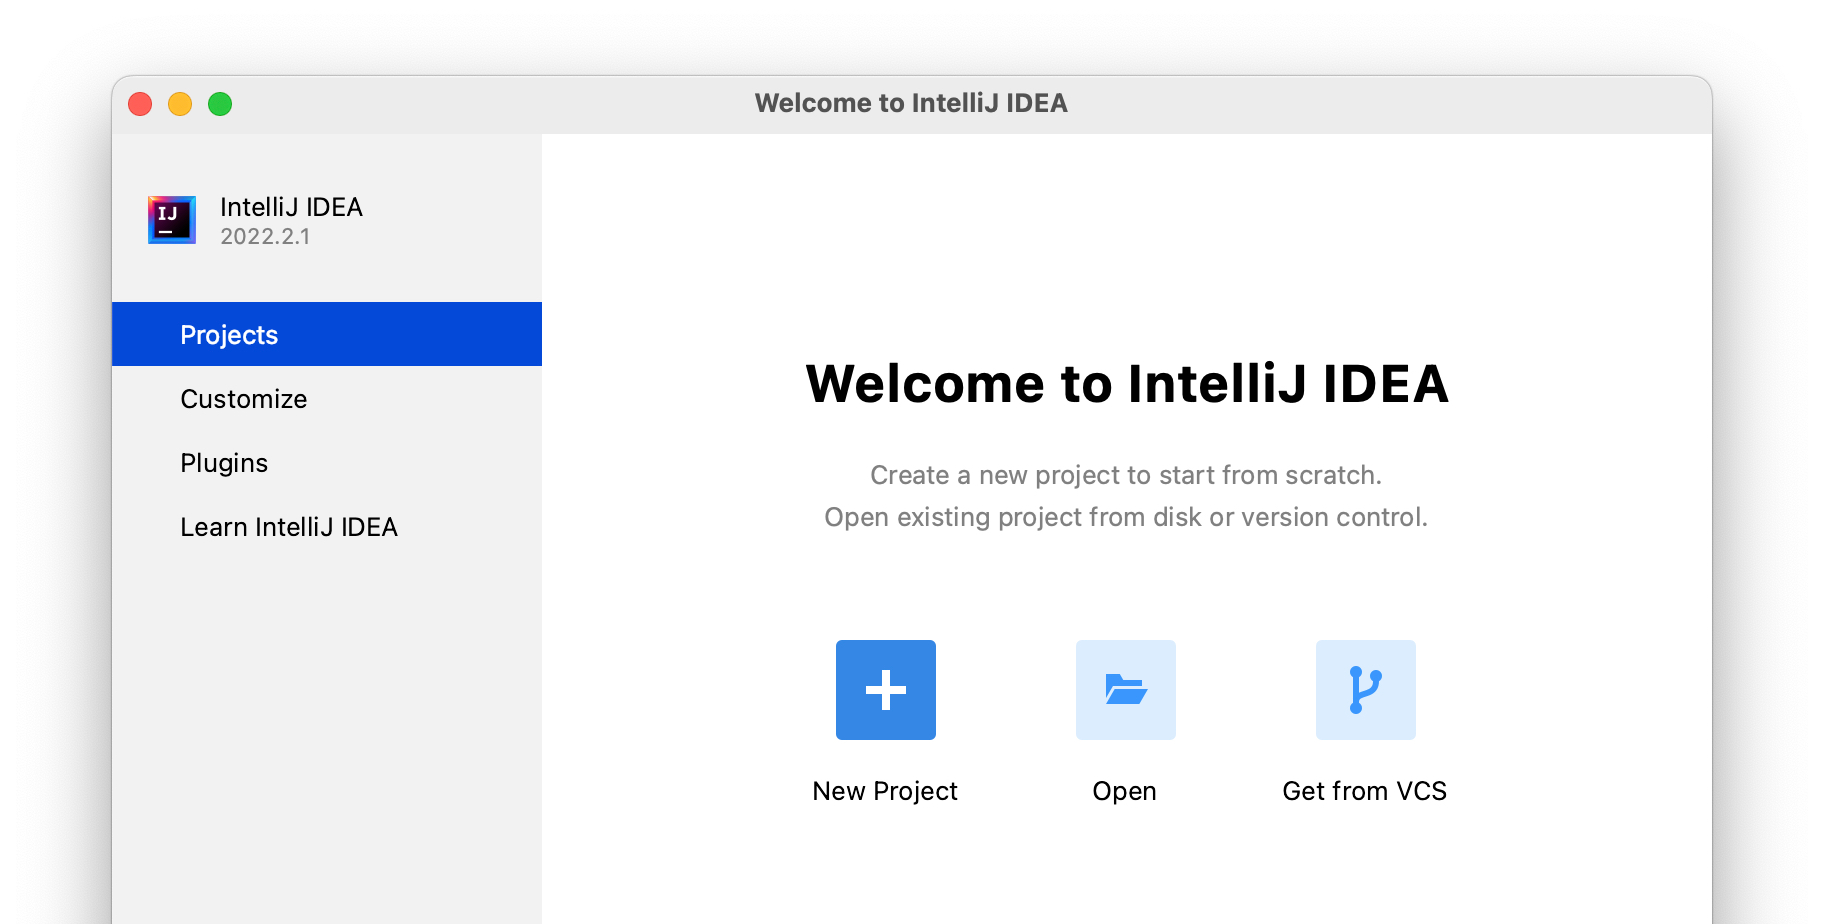Open the Customize section
Viewport: 1824px width, 924px height.
[327, 398]
